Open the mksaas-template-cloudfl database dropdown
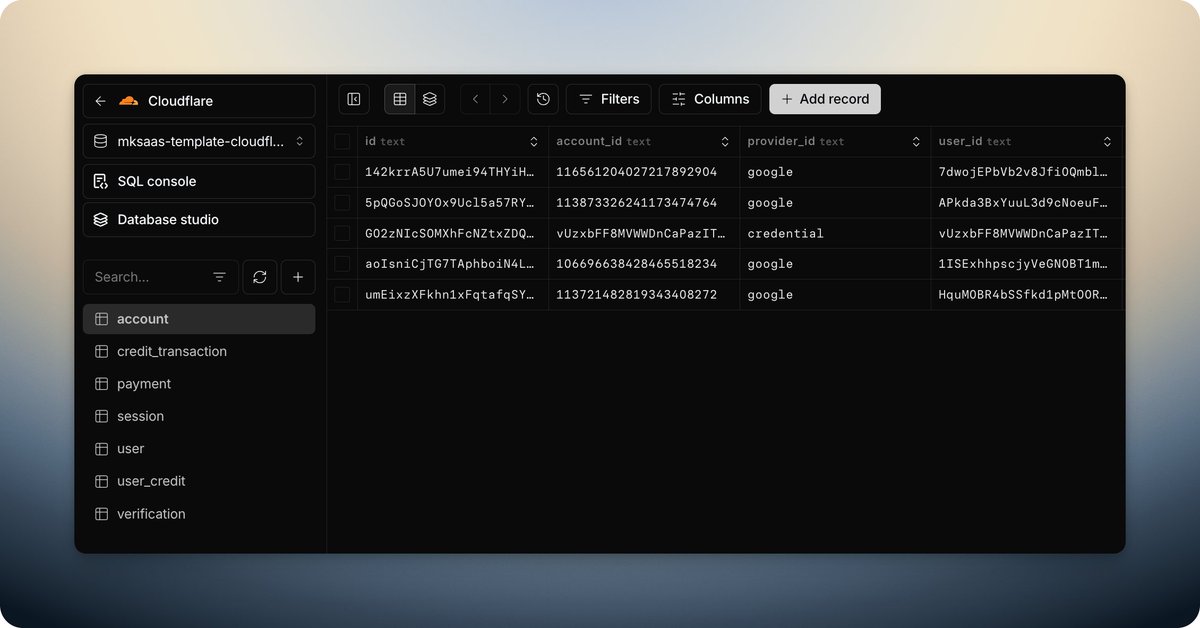 (x=199, y=141)
